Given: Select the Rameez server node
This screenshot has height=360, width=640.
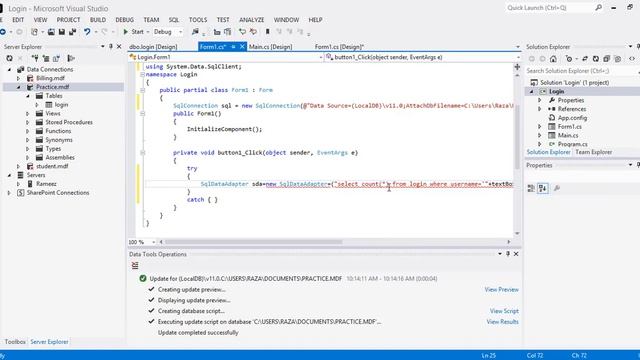Looking at the screenshot, I should click(x=46, y=184).
